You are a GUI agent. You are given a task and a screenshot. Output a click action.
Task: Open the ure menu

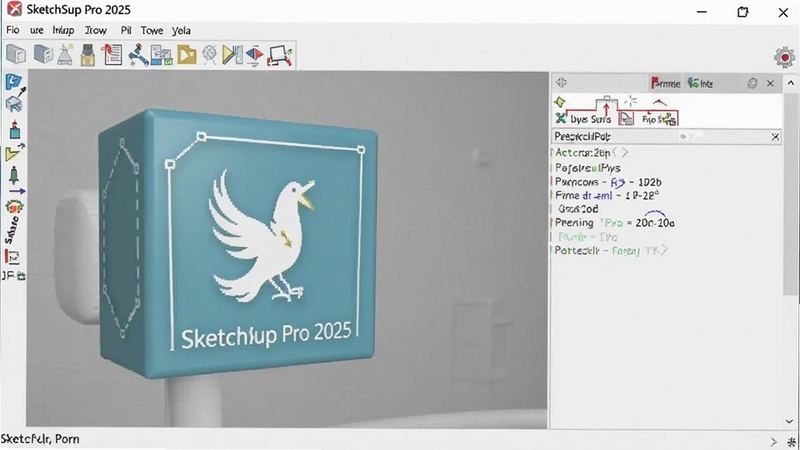pos(37,30)
